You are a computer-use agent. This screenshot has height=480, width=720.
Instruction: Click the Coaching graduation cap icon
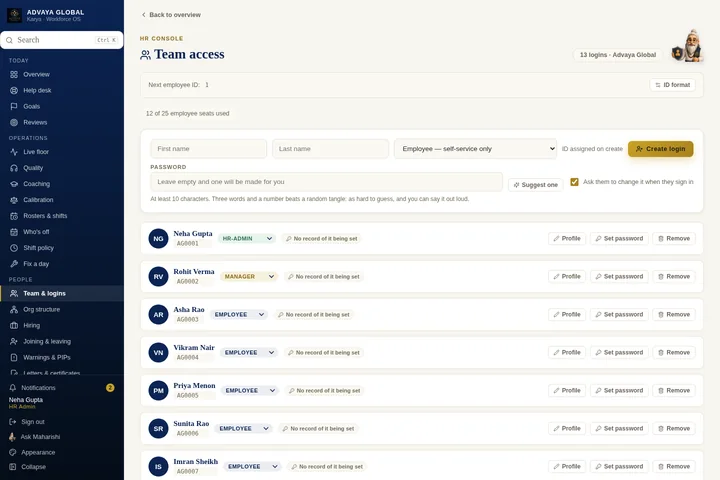[14, 184]
